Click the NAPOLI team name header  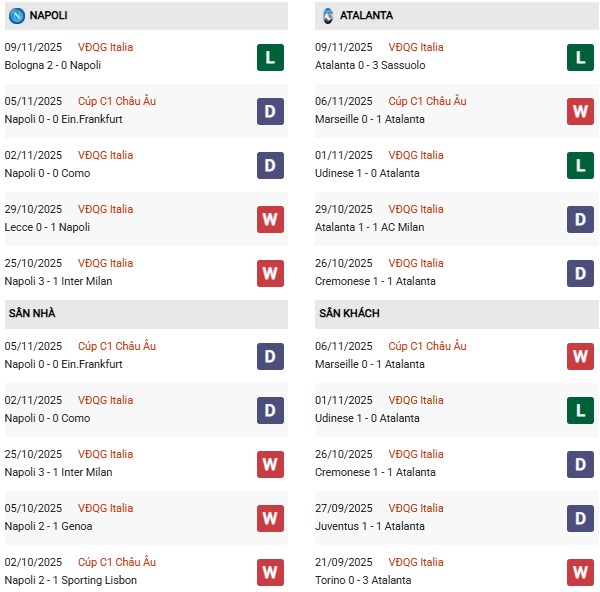(50, 16)
